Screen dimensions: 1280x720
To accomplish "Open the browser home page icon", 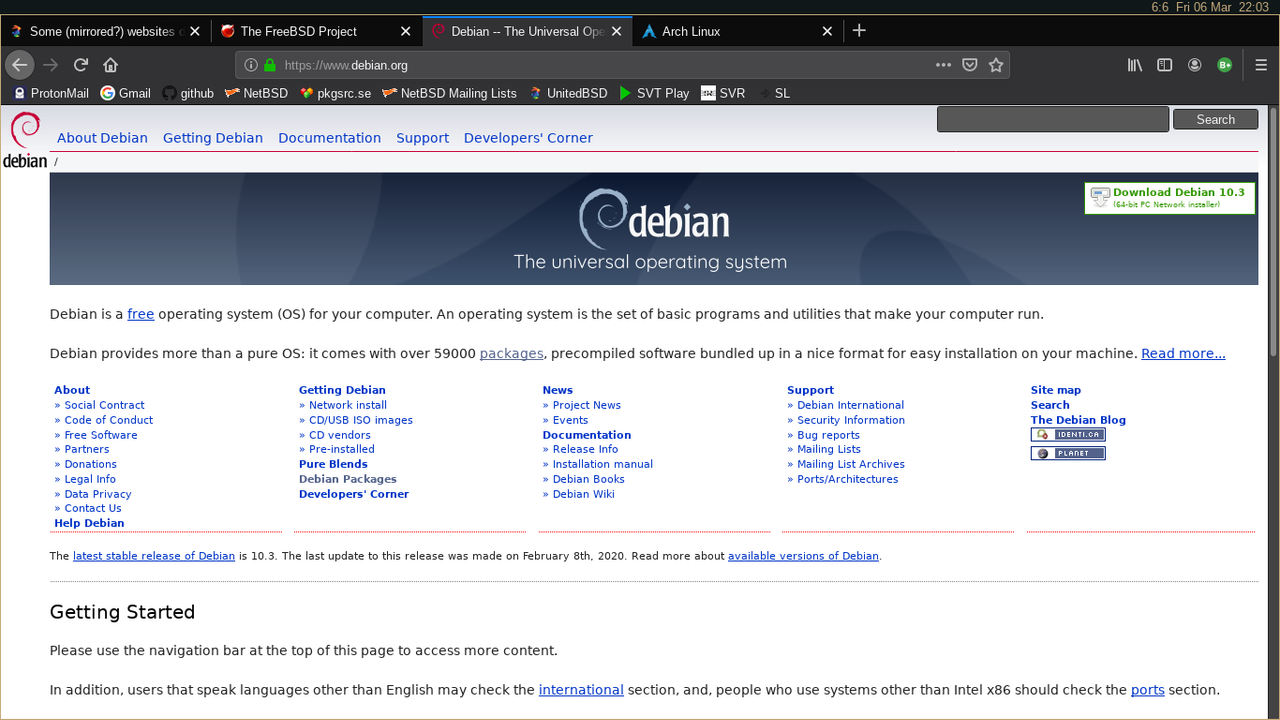I will pyautogui.click(x=111, y=65).
